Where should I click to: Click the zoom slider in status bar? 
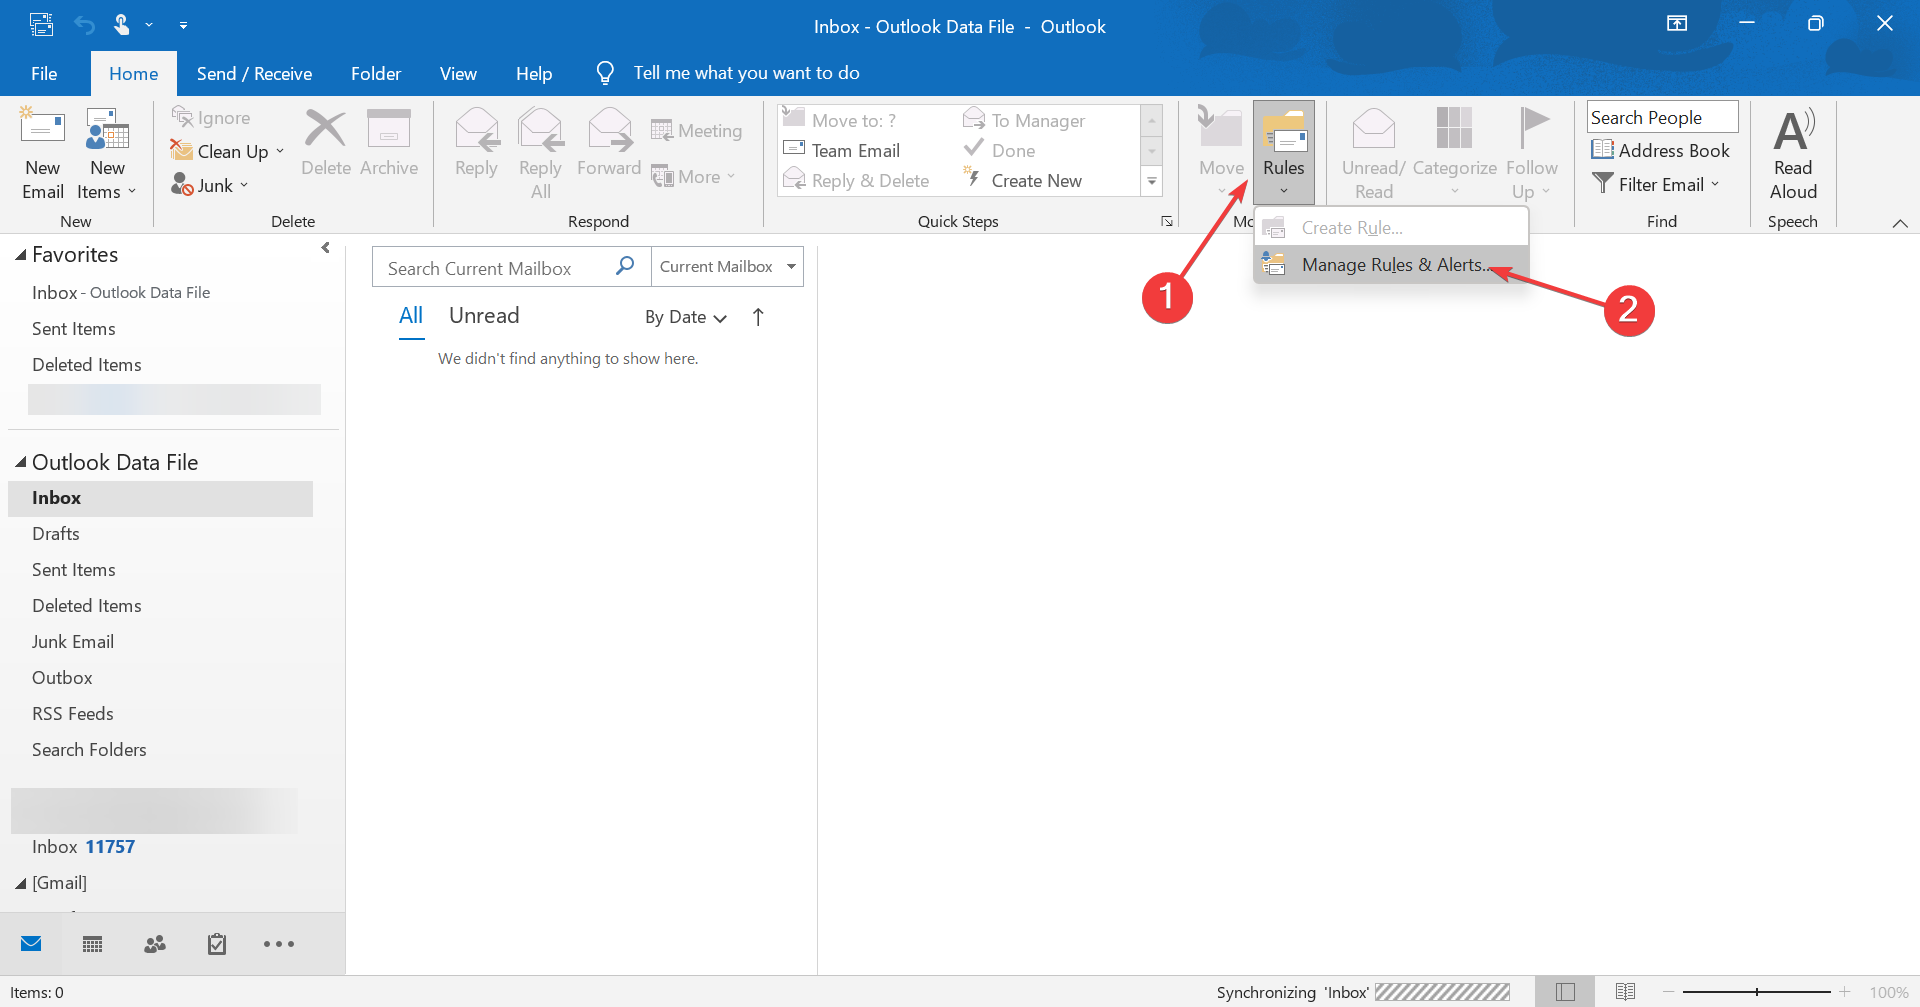1757,991
